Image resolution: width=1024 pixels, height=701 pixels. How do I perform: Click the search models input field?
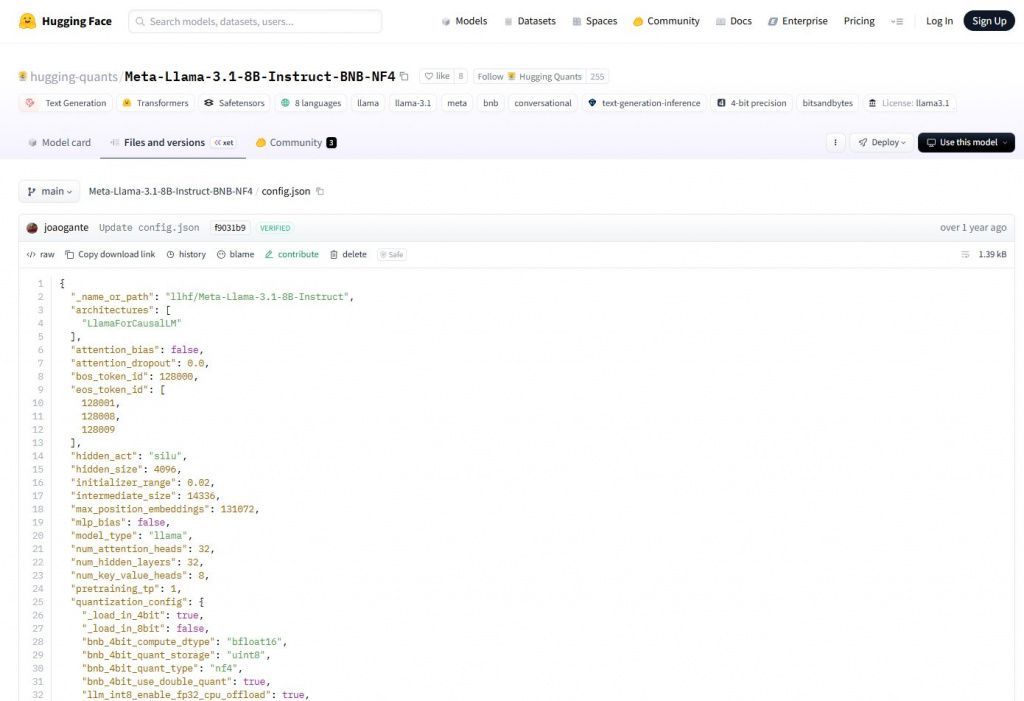point(255,20)
